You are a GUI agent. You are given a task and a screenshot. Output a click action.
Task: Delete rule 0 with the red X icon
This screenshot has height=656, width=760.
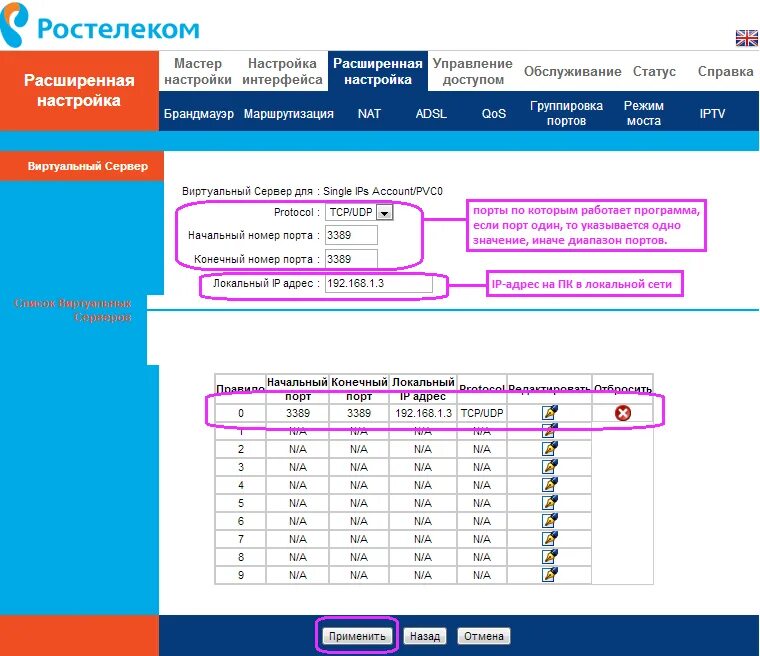(x=623, y=413)
